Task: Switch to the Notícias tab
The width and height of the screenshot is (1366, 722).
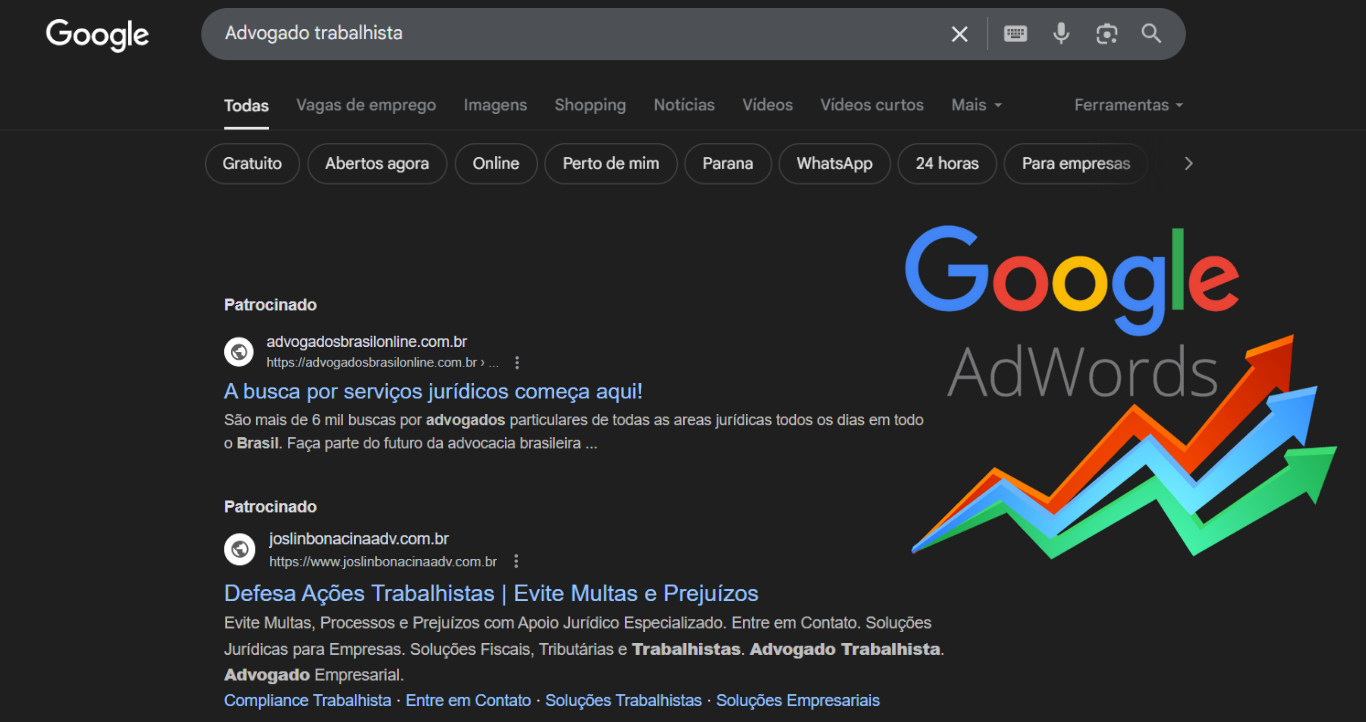Action: pos(684,105)
